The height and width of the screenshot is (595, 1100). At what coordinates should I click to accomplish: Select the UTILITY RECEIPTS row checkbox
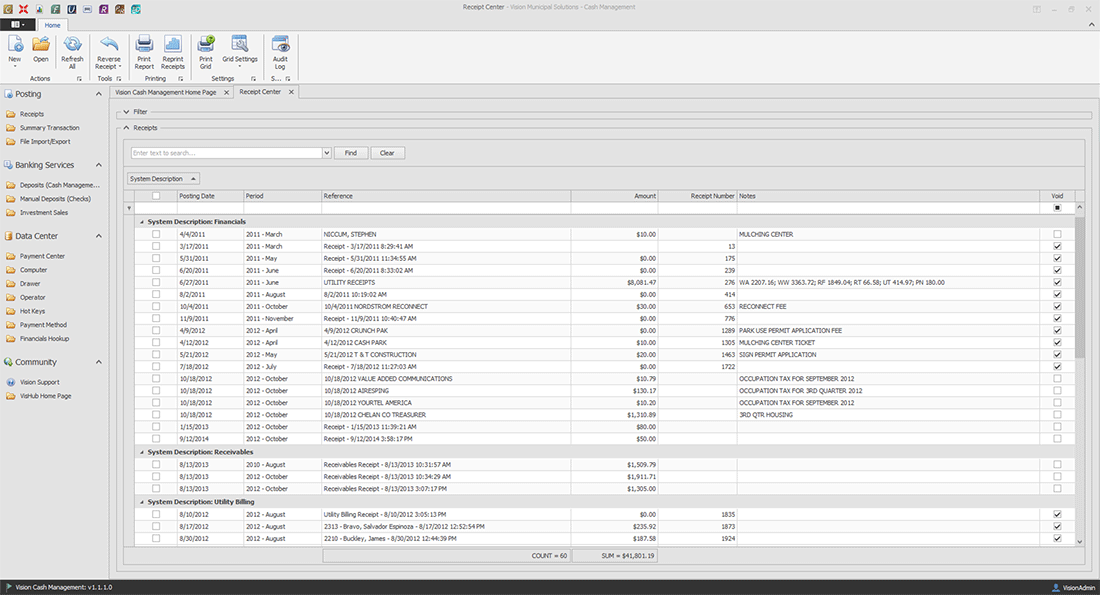156,282
